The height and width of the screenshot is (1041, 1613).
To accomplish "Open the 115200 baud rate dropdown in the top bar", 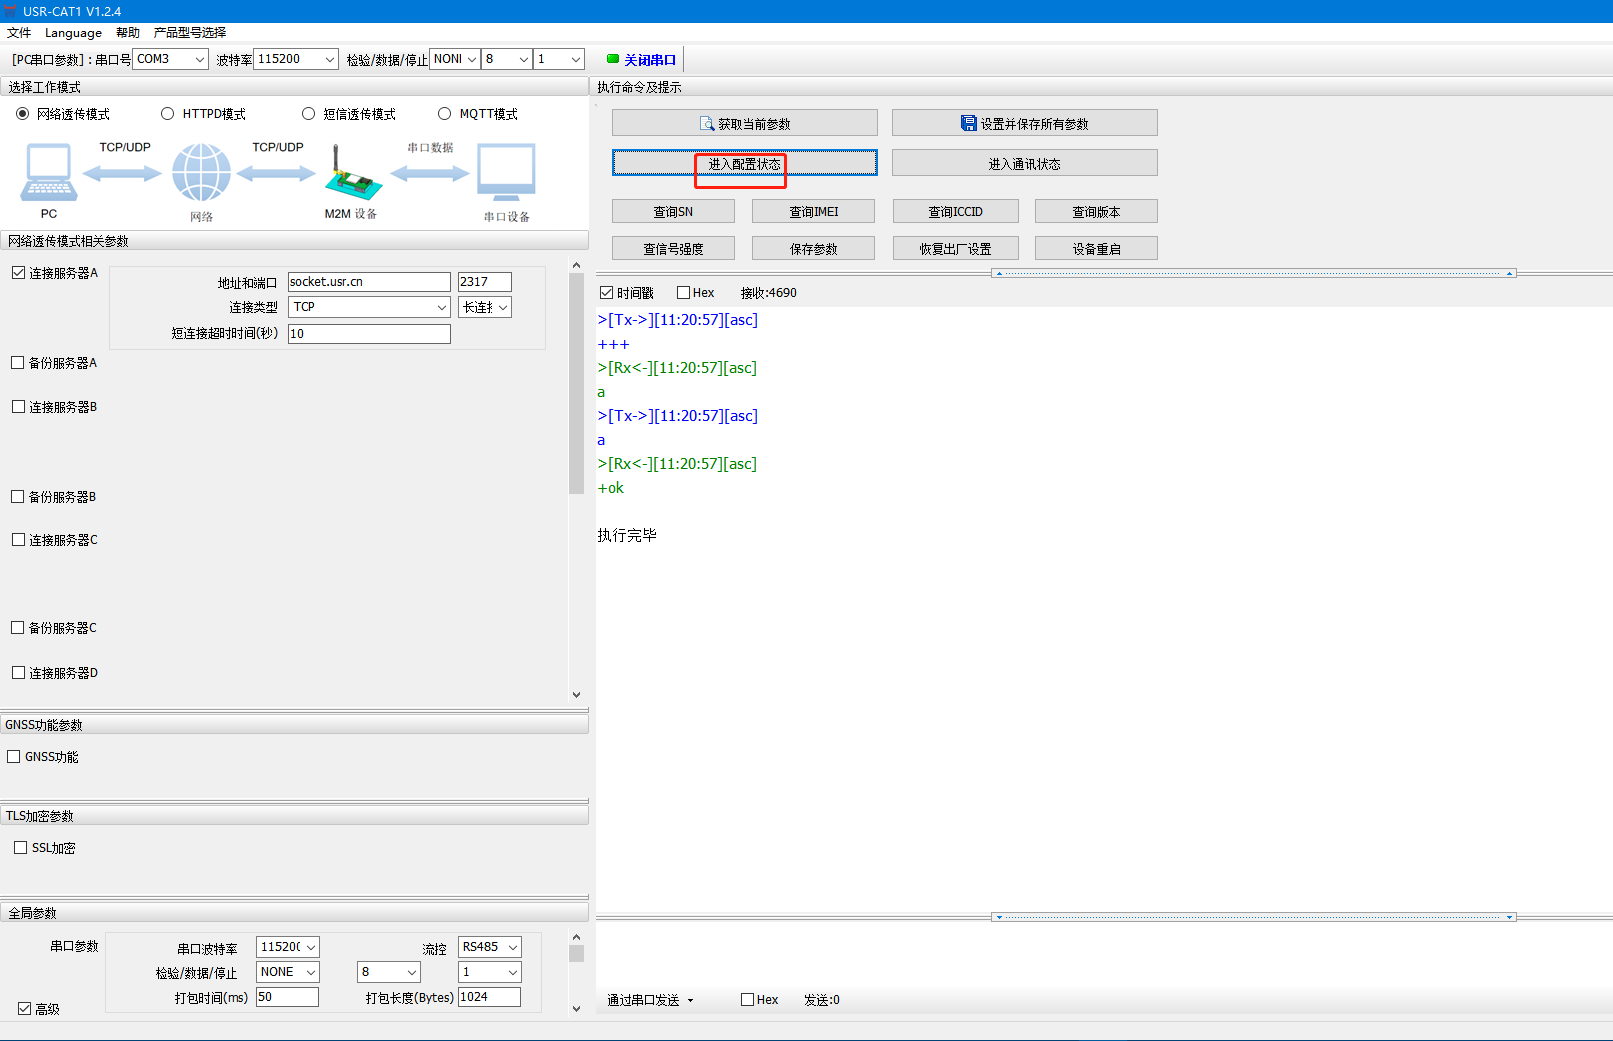I will click(329, 59).
